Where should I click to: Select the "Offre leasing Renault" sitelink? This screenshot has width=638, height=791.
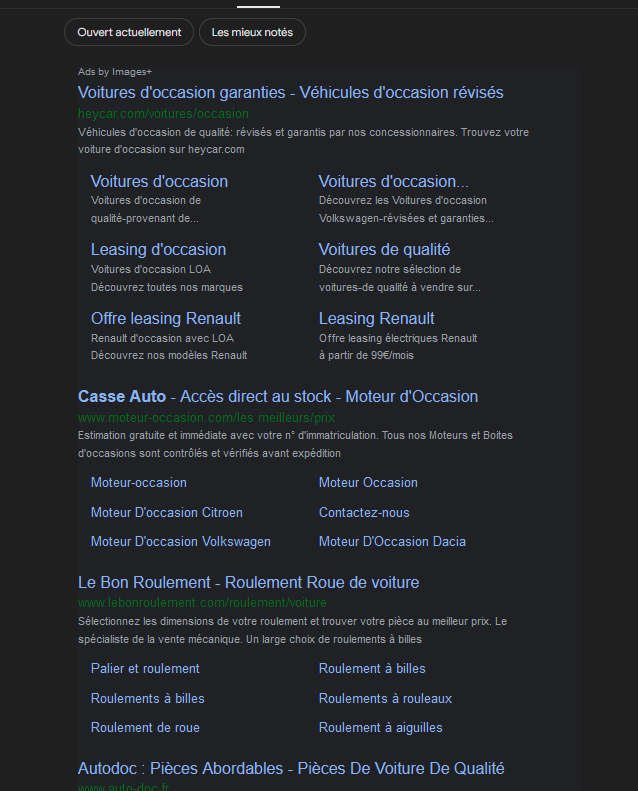165,318
